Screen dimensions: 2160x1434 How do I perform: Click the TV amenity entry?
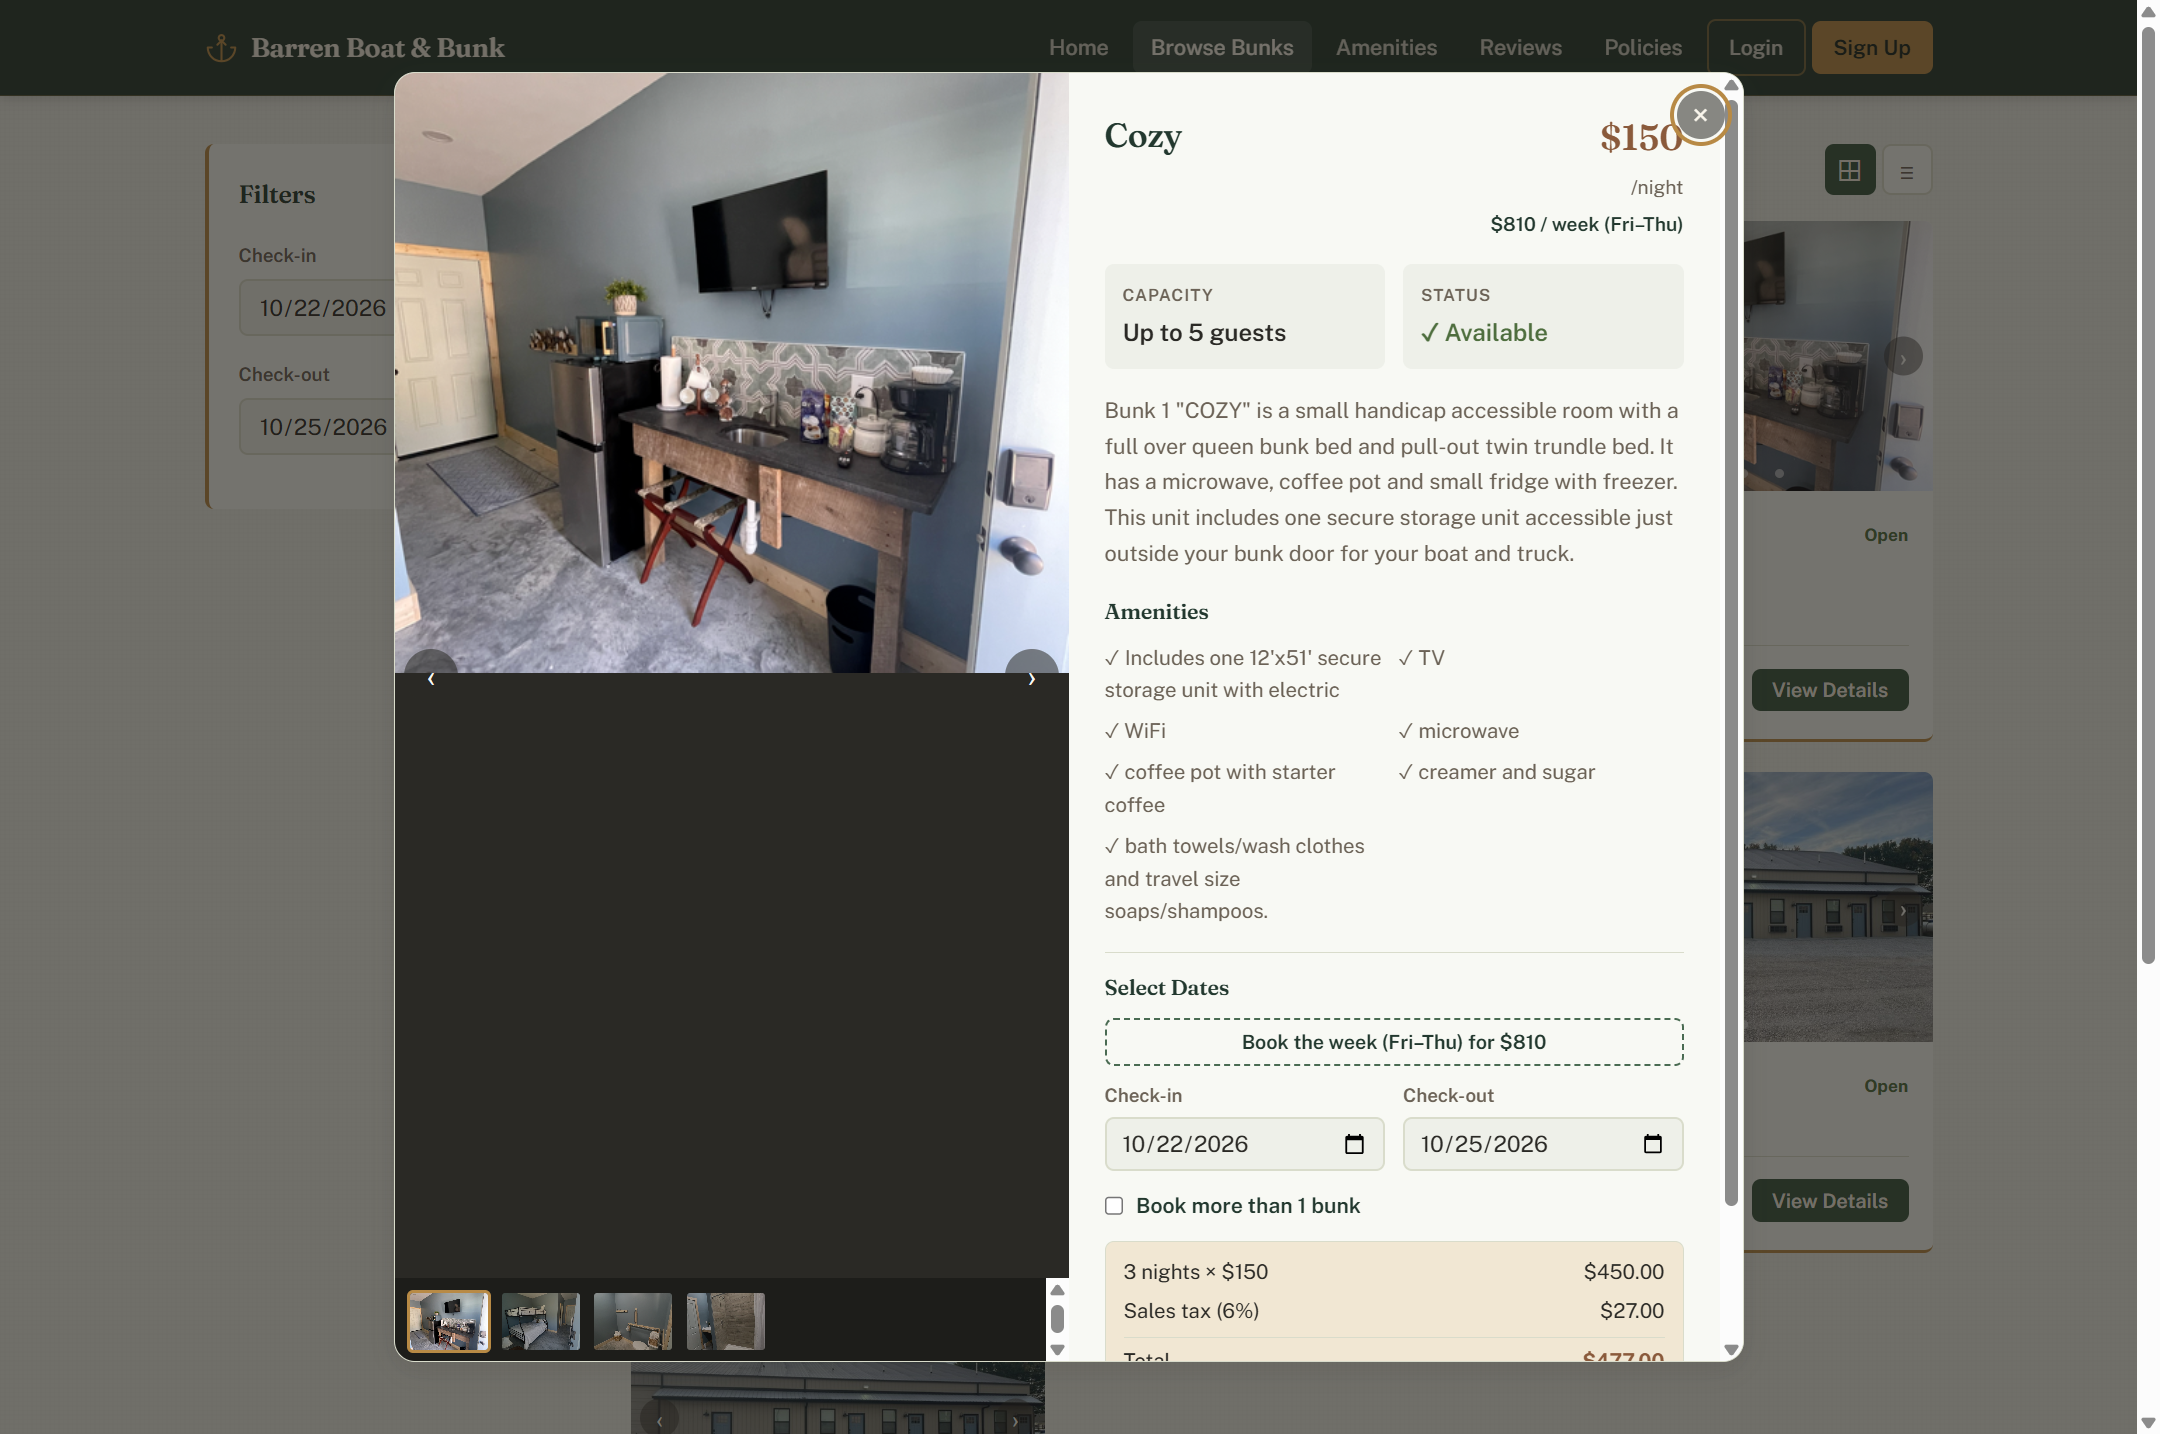[1422, 658]
